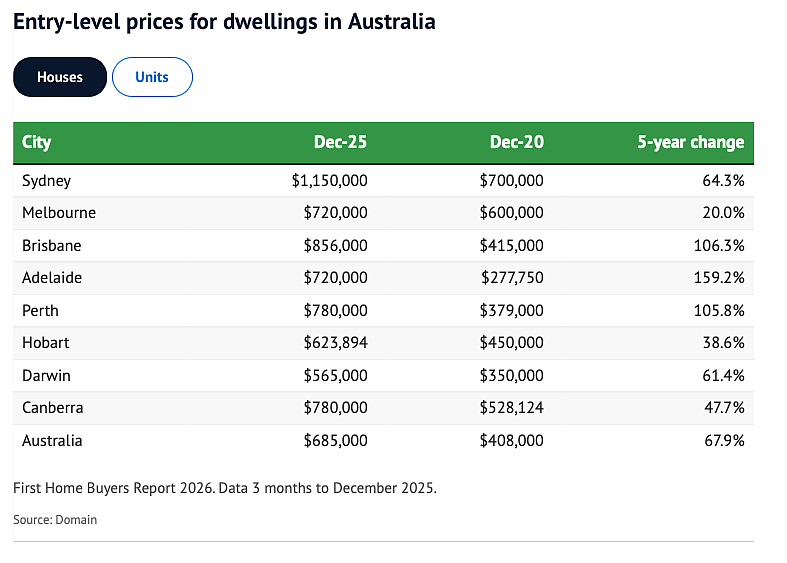This screenshot has height=563, width=787.
Task: Click the Dec-20 column header
Action: (516, 142)
